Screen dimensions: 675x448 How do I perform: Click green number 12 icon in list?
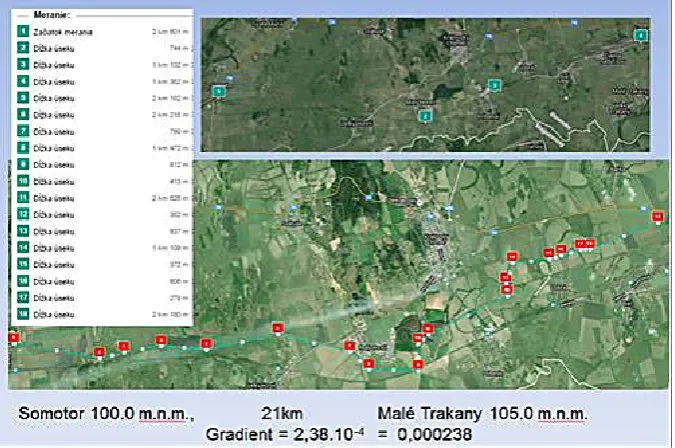click(23, 214)
